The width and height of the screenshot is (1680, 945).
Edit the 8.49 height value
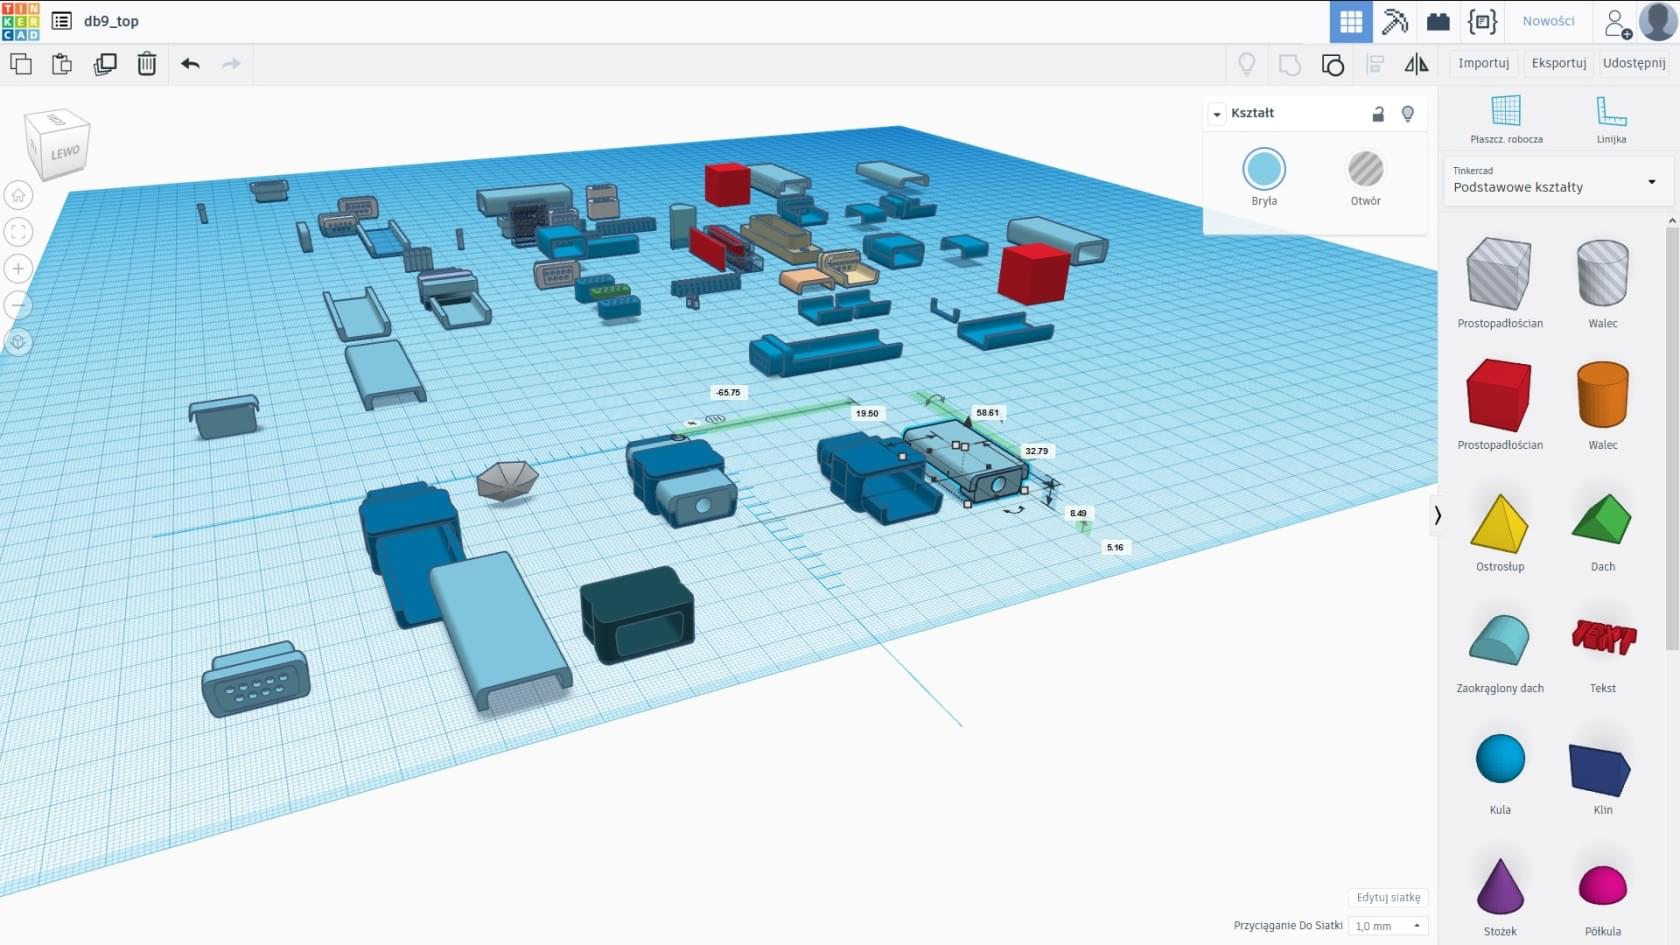tap(1078, 513)
